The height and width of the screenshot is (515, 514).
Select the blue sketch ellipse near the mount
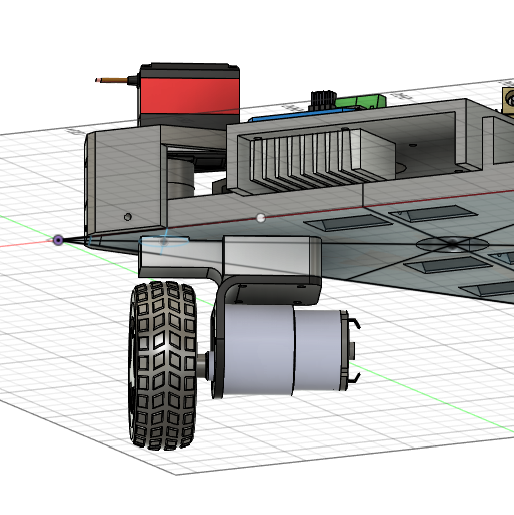pyautogui.click(x=164, y=241)
